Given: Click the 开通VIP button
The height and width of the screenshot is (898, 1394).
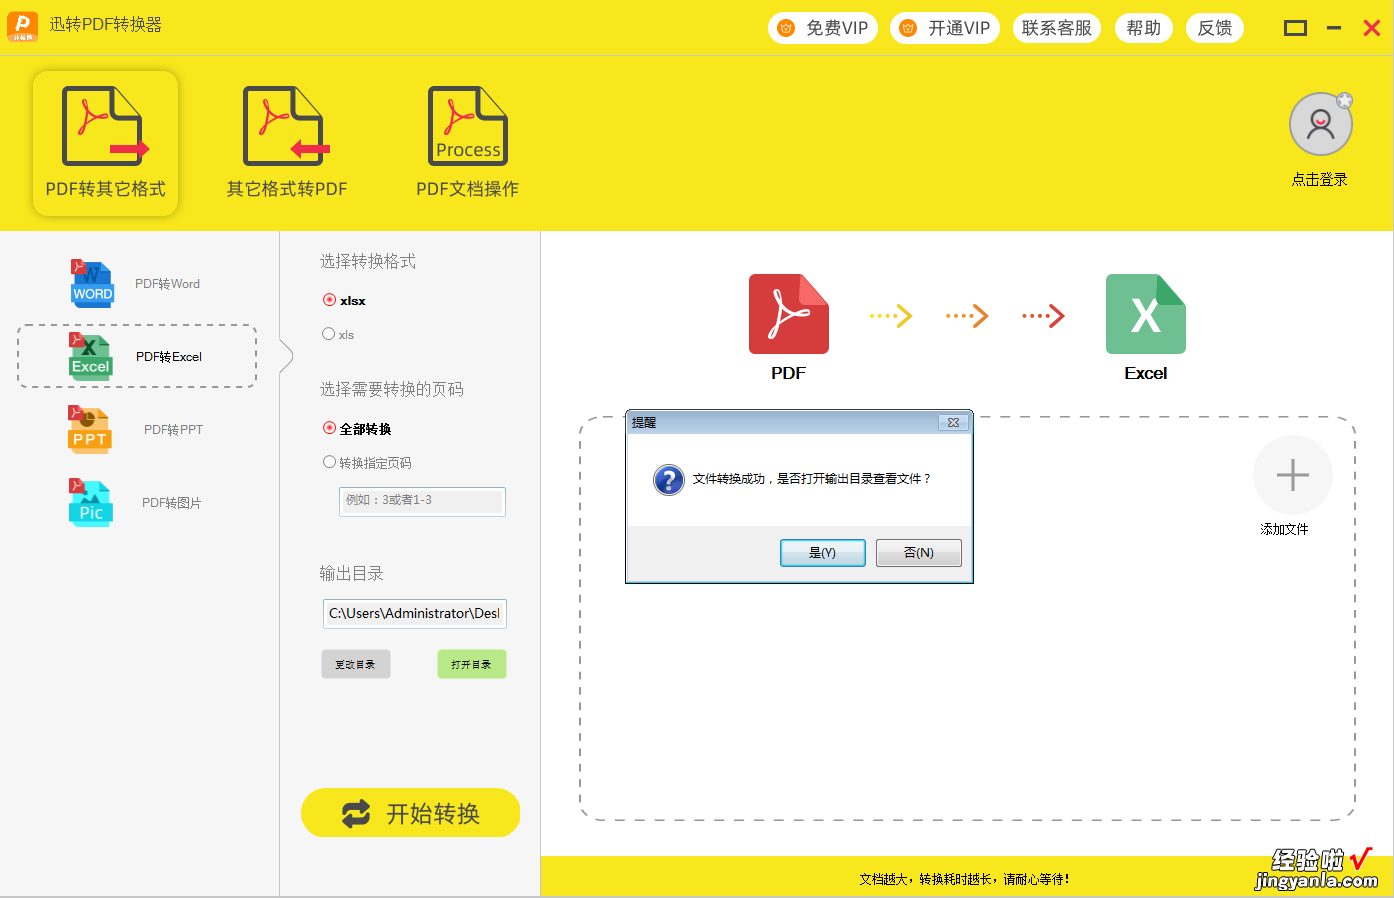Looking at the screenshot, I should pyautogui.click(x=945, y=28).
